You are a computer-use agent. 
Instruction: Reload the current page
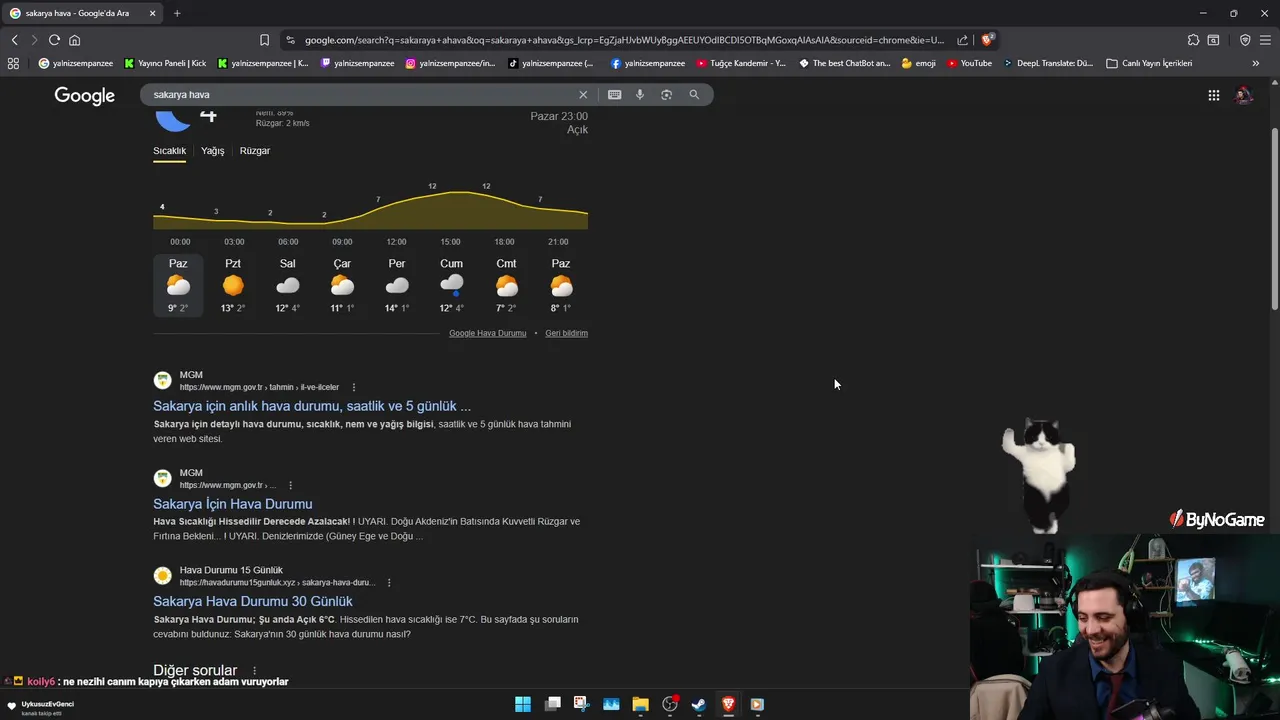(x=54, y=40)
